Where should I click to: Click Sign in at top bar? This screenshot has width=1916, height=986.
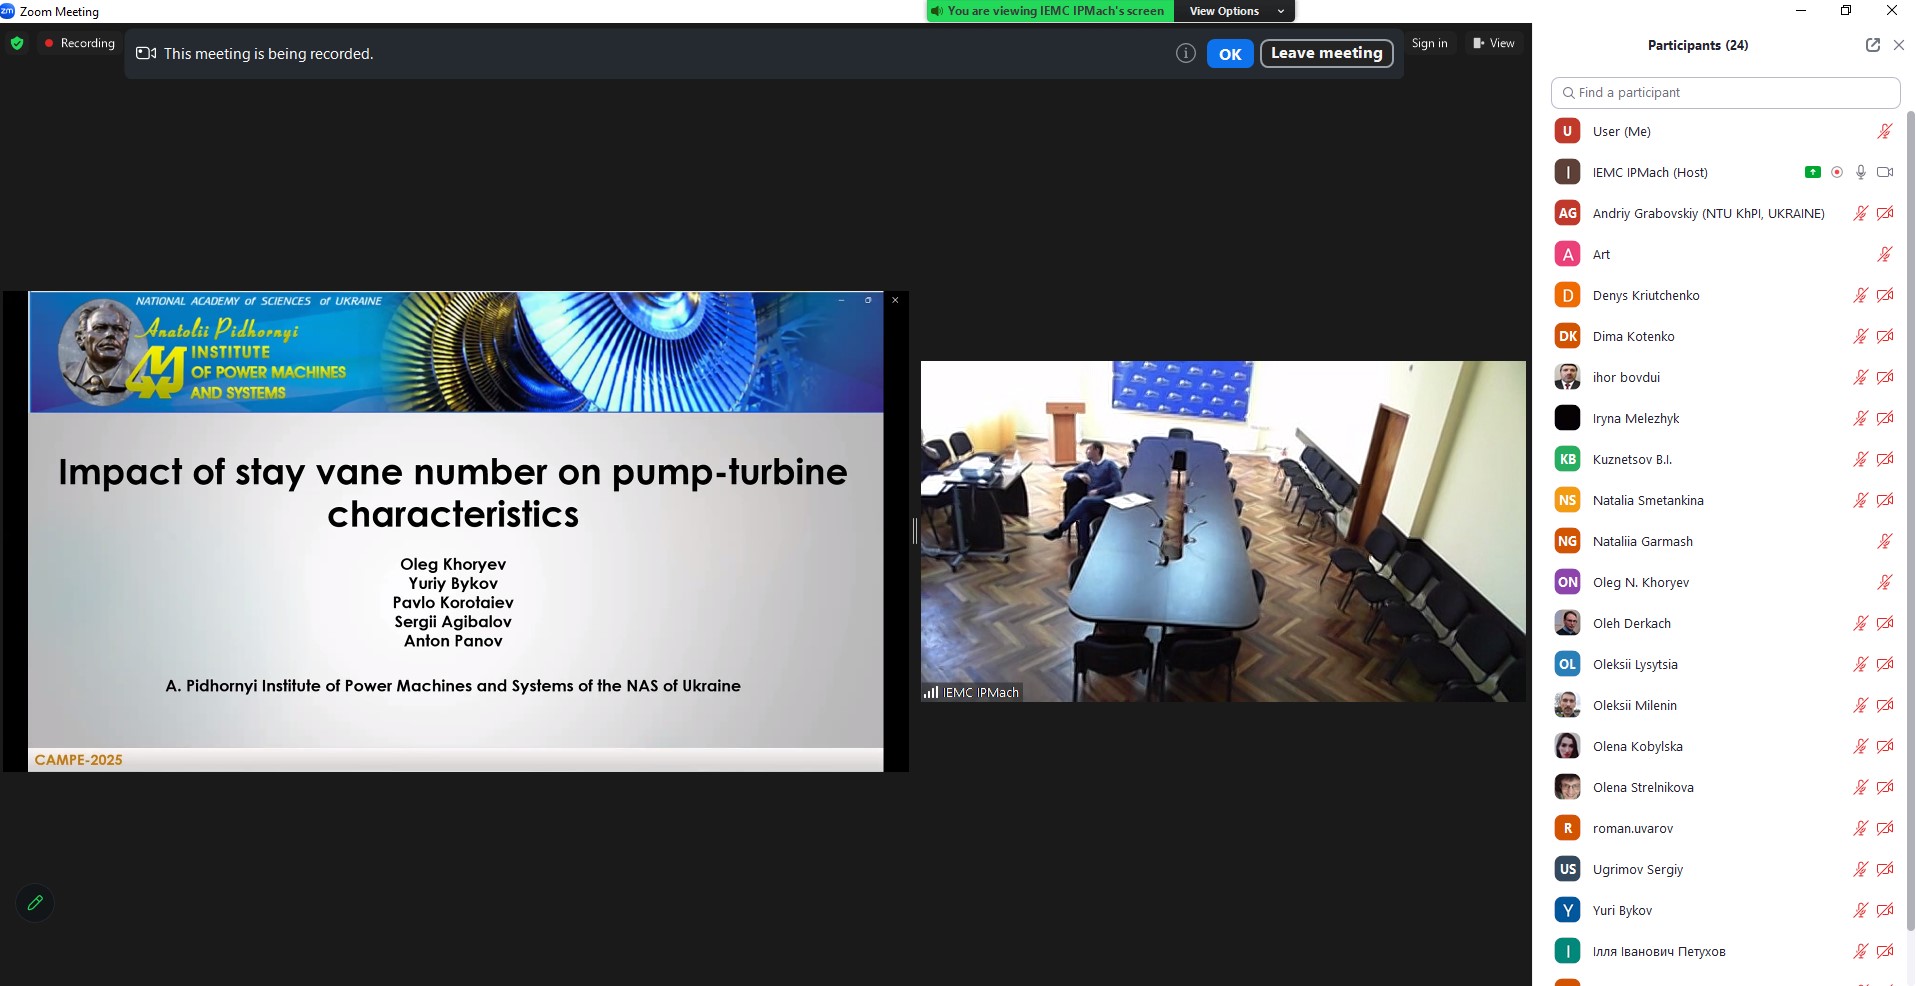coord(1429,43)
